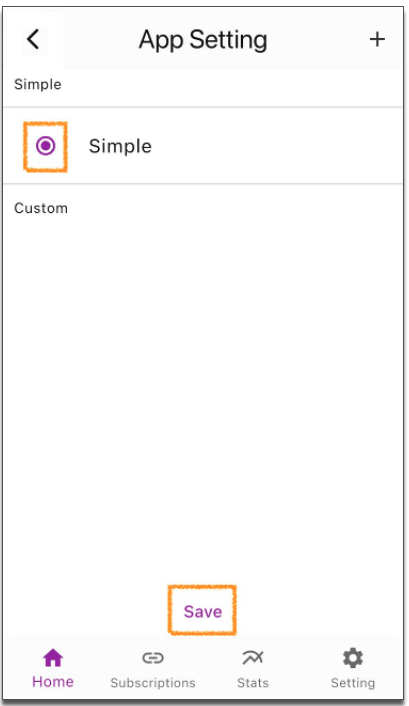Click the Custom section header
The image size is (409, 706).
click(x=41, y=208)
